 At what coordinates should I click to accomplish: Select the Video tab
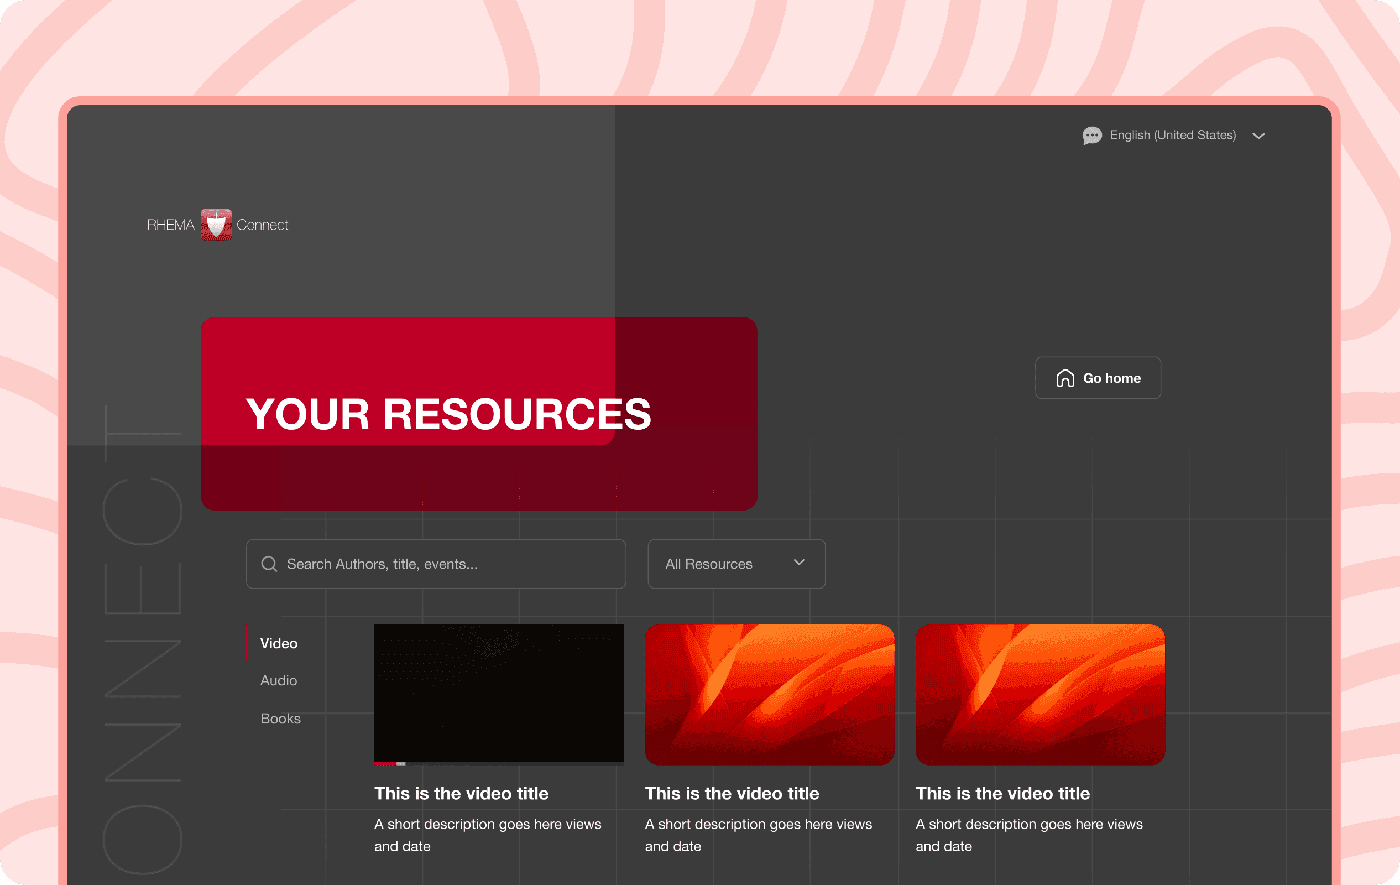point(279,643)
